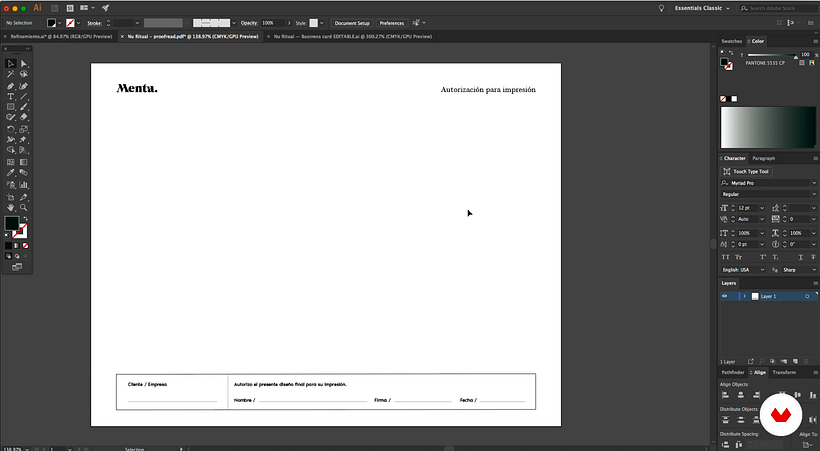Select the Pen tool
The height and width of the screenshot is (451, 820).
point(10,86)
